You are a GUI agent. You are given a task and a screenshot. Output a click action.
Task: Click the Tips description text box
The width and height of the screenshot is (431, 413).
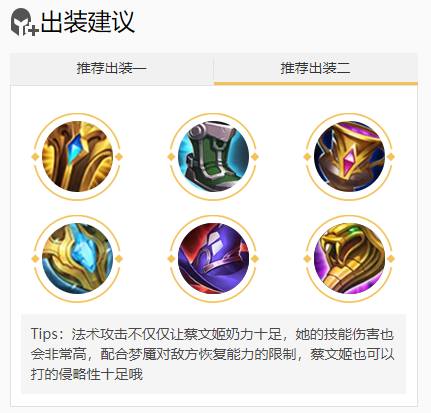213,354
